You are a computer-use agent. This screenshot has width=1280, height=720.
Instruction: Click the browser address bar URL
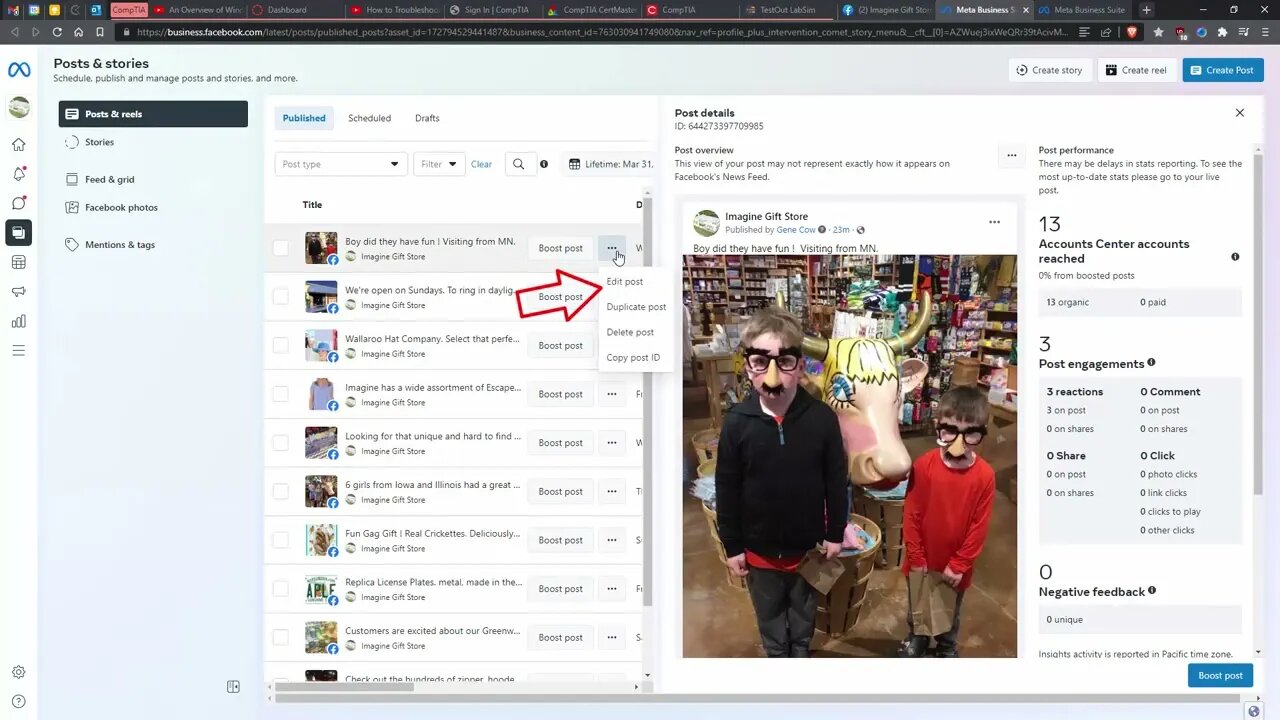[x=600, y=32]
